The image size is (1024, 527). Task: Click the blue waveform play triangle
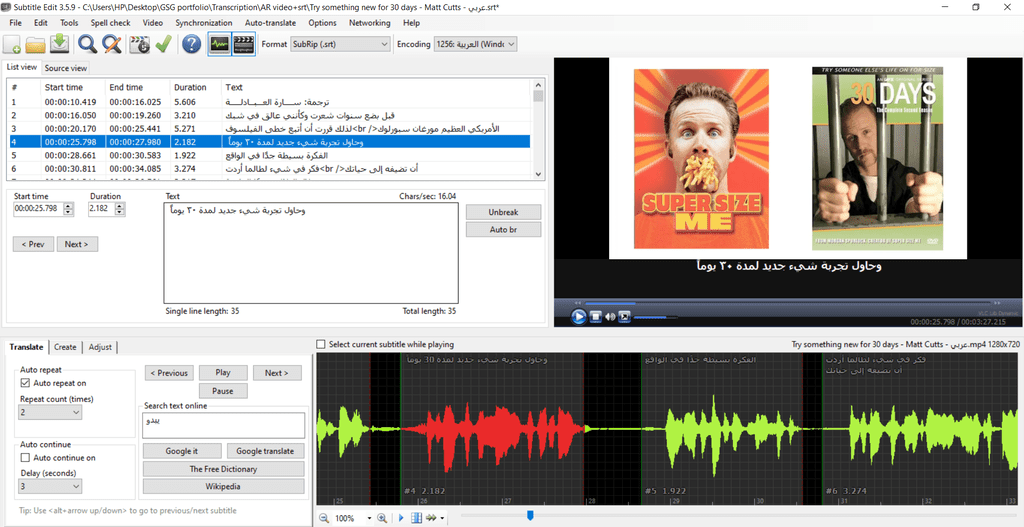[402, 519]
